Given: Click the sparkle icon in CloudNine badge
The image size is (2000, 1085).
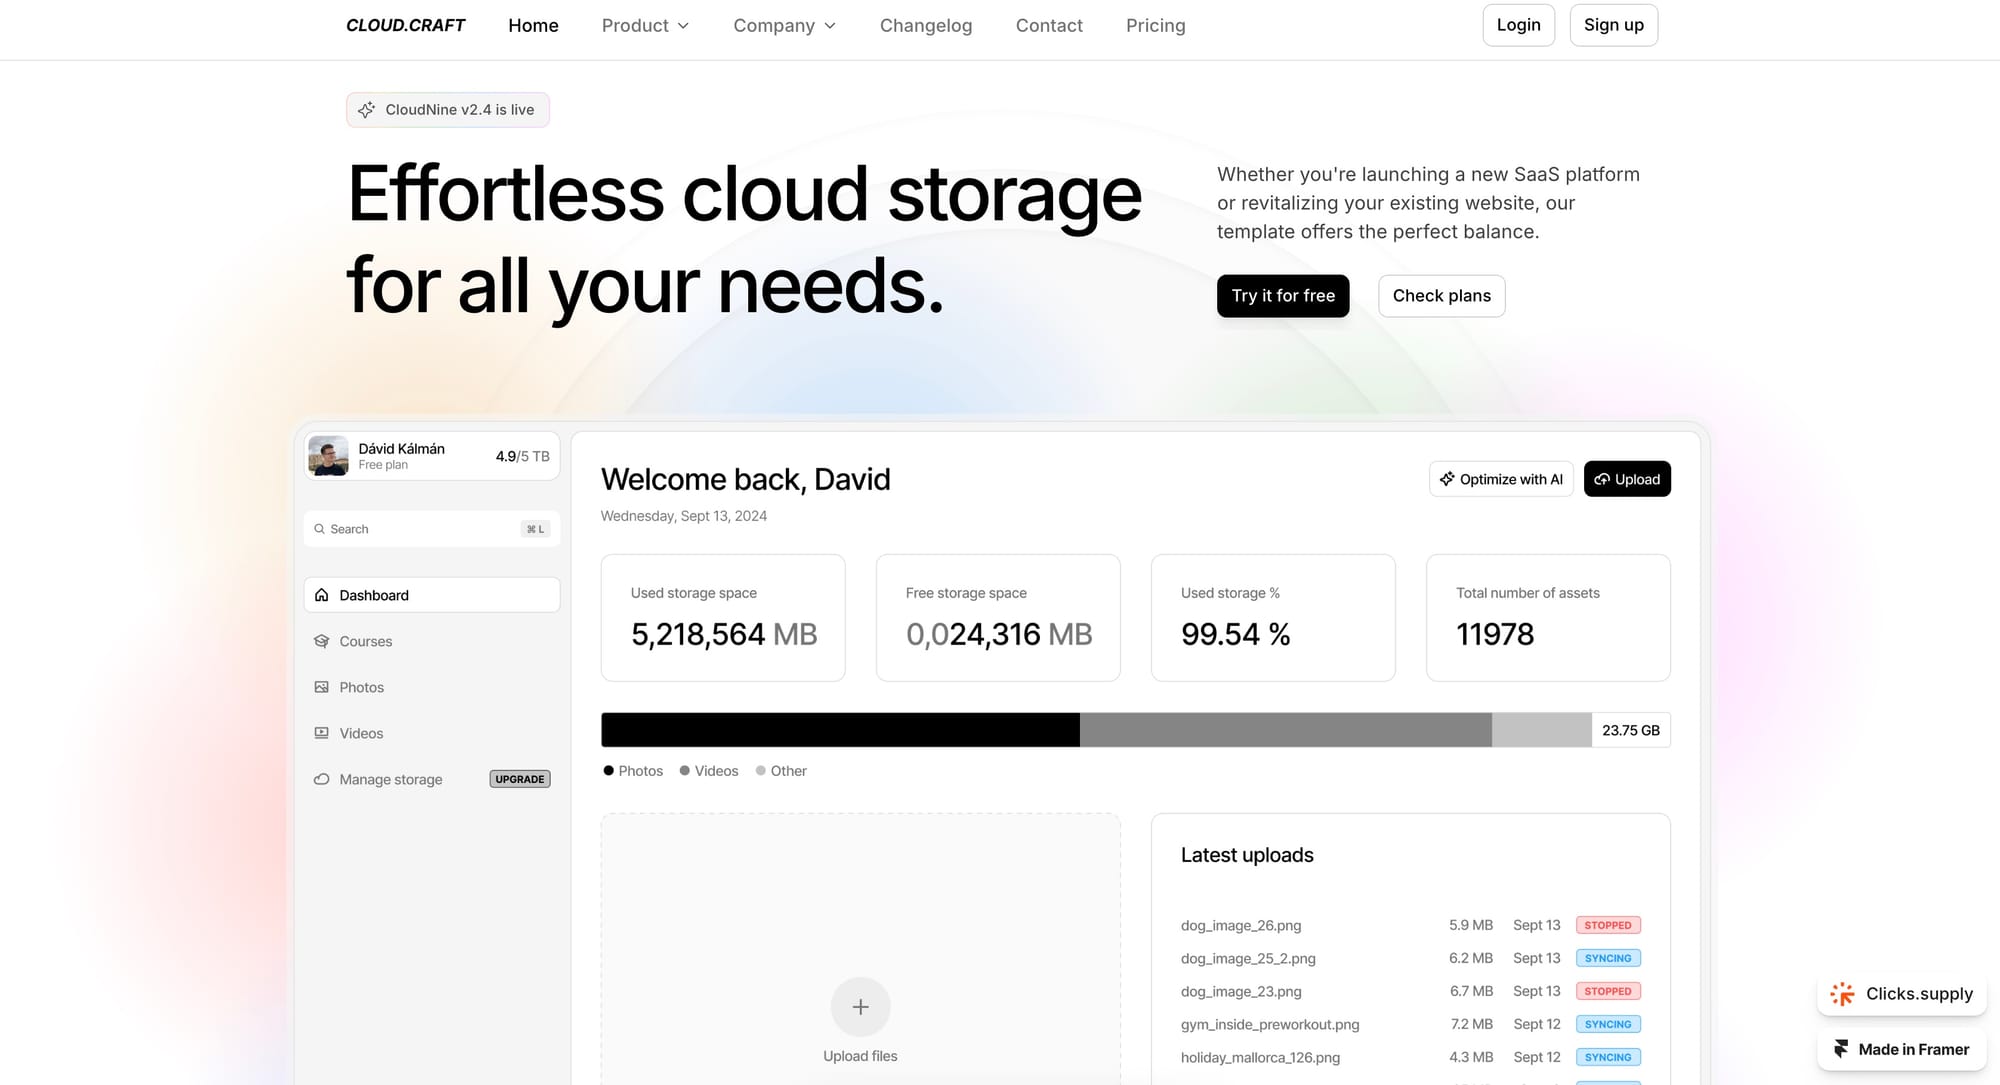Looking at the screenshot, I should click(x=367, y=110).
